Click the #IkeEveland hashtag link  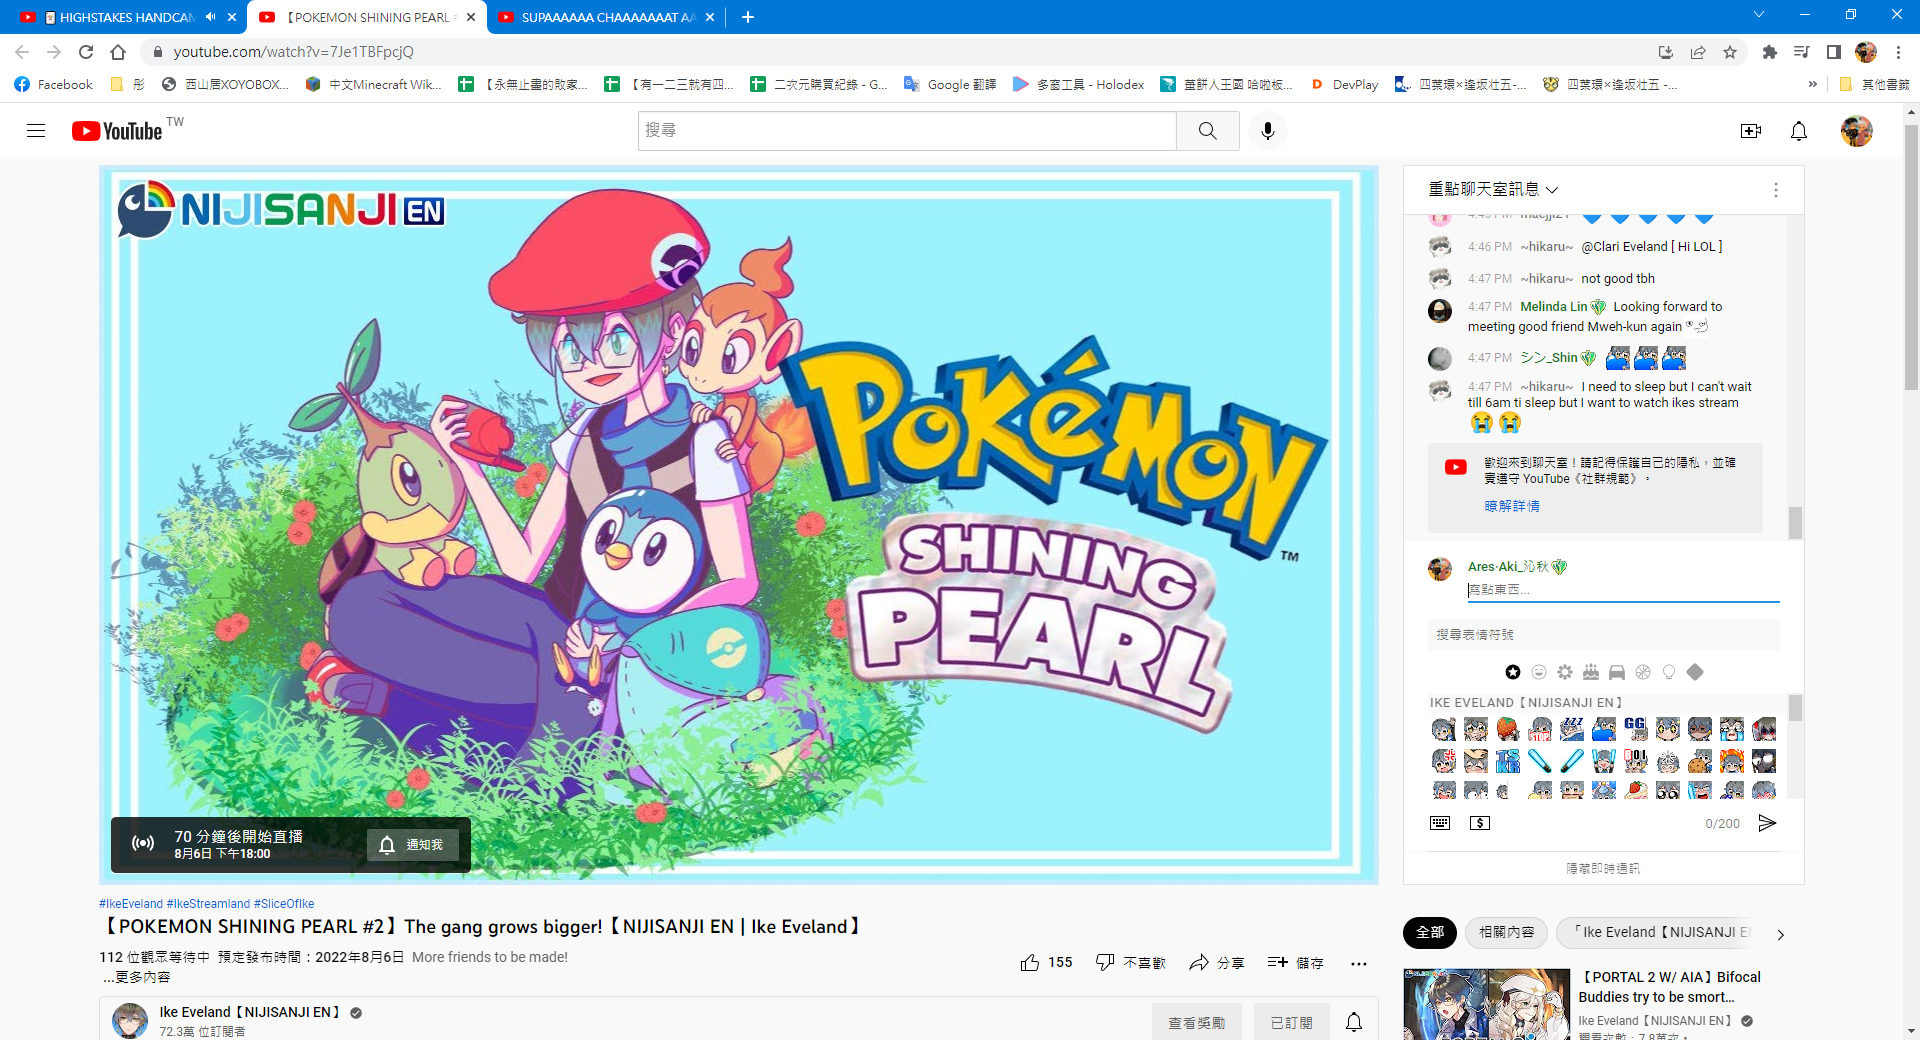pos(131,904)
